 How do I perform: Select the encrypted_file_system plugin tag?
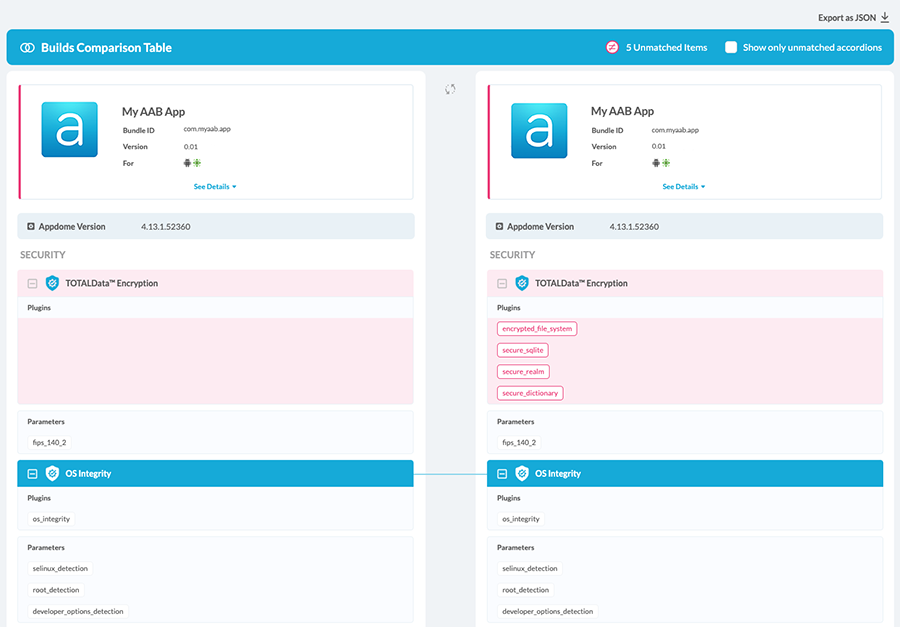pyautogui.click(x=537, y=329)
